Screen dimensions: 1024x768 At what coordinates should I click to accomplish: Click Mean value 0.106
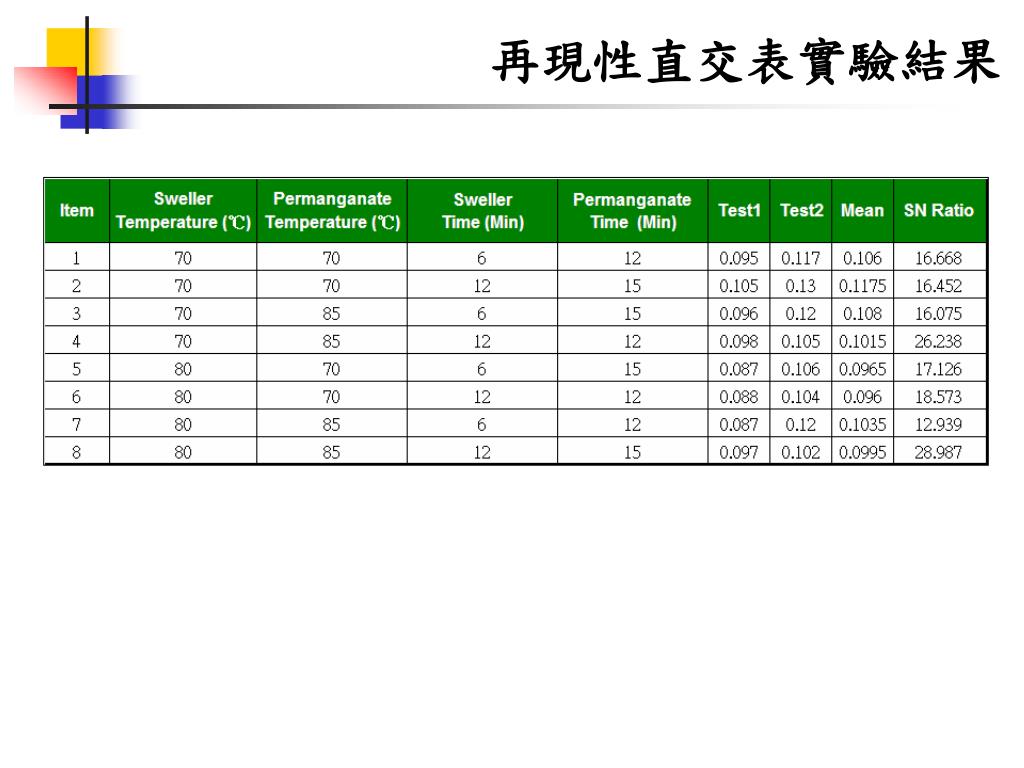[x=863, y=258]
